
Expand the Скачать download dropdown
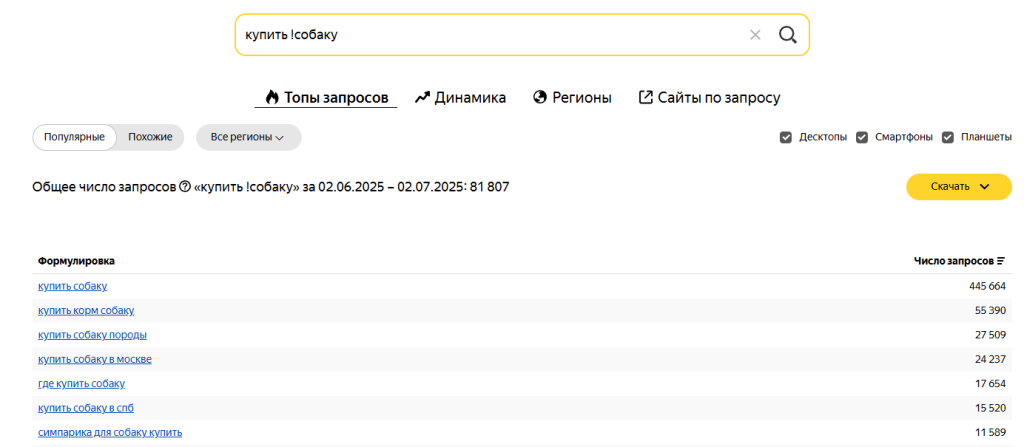958,187
